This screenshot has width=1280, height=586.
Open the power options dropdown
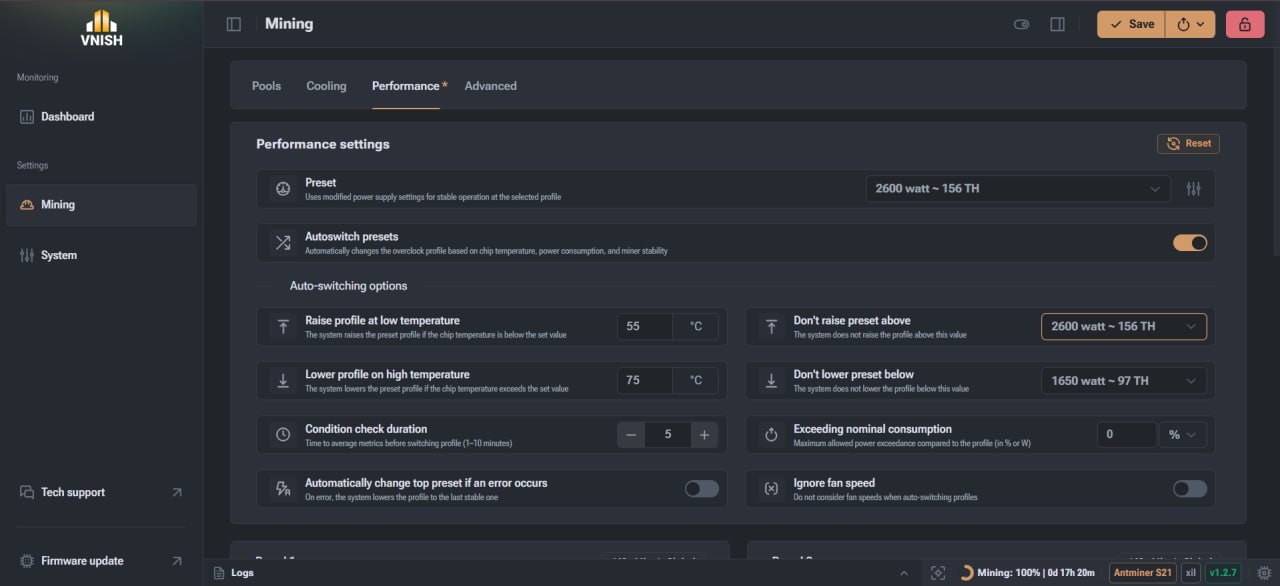click(x=1191, y=24)
